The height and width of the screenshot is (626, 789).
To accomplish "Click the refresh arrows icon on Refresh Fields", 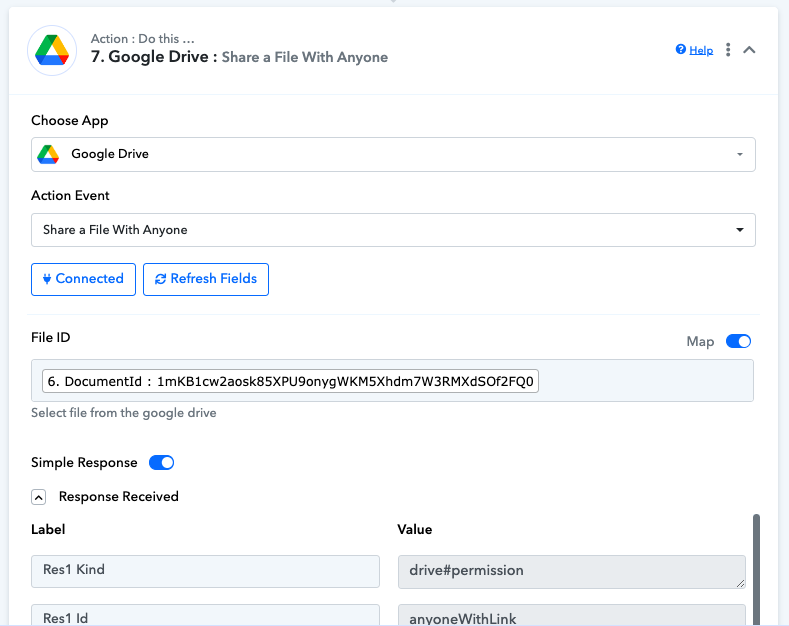I will [x=161, y=279].
